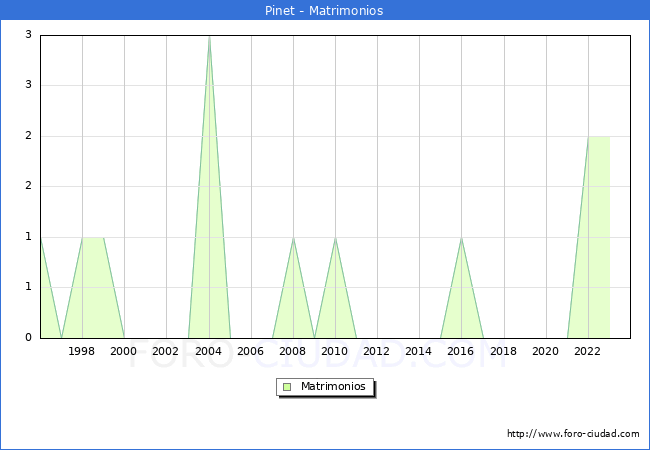Click the 2000 x-axis label
650x450 pixels.
(x=124, y=351)
